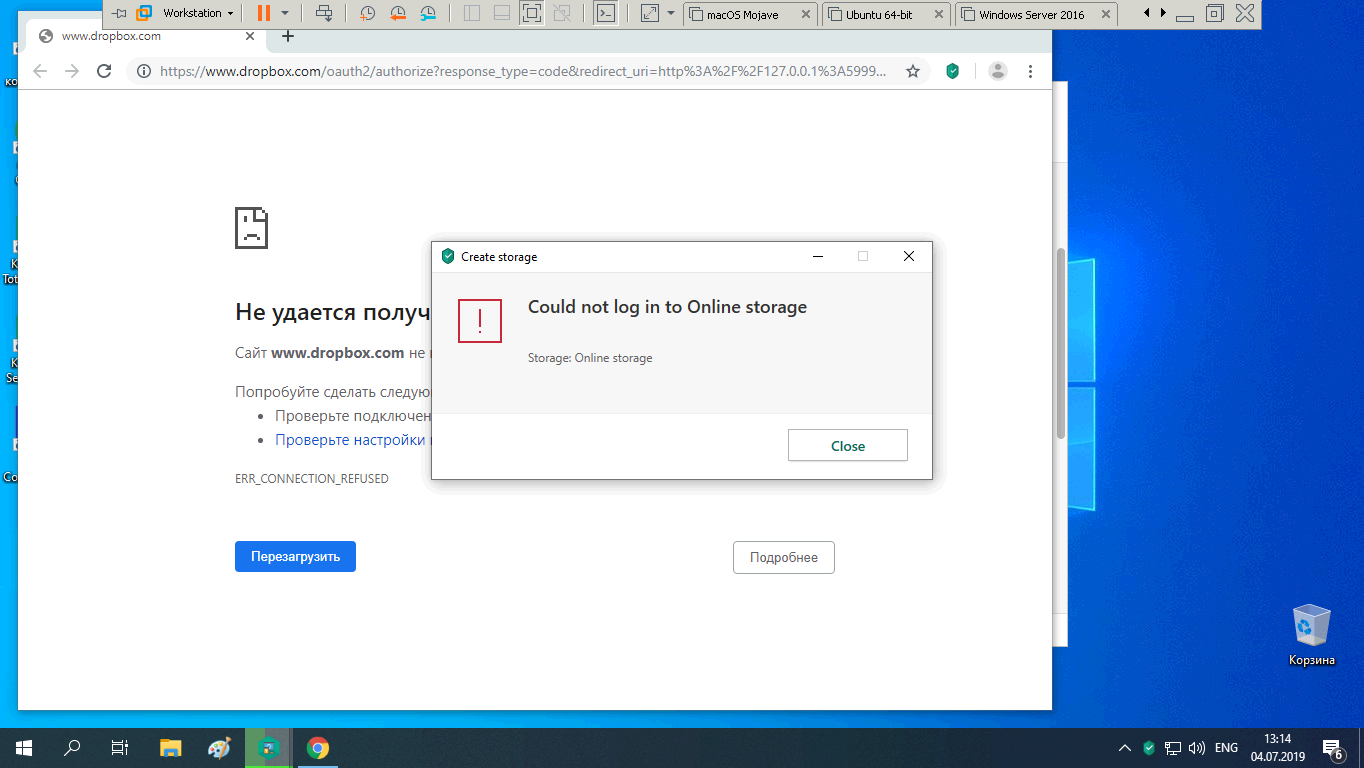Open network status tray icon
This screenshot has width=1364, height=768.
click(1173, 748)
